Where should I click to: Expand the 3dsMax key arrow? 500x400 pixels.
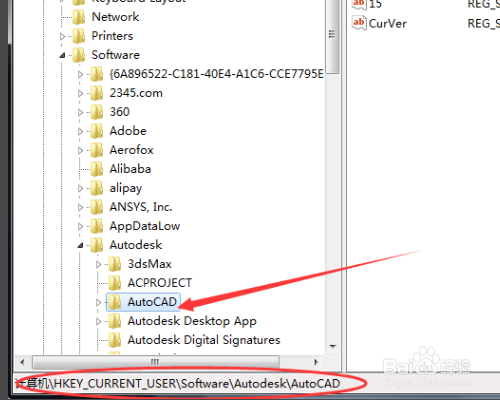click(x=98, y=264)
